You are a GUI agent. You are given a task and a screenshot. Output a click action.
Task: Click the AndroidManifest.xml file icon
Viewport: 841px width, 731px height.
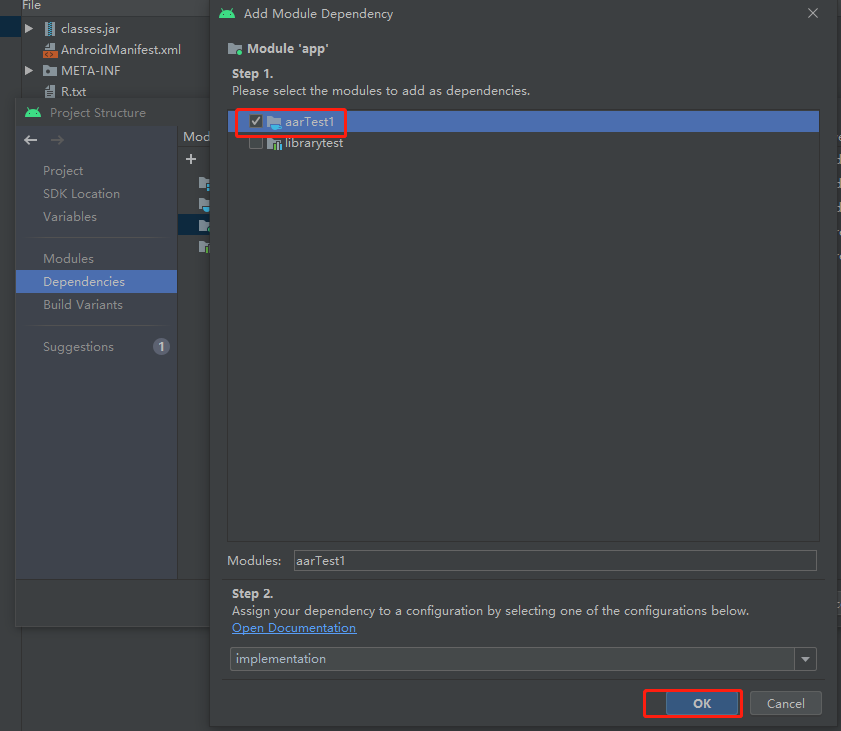pyautogui.click(x=50, y=50)
